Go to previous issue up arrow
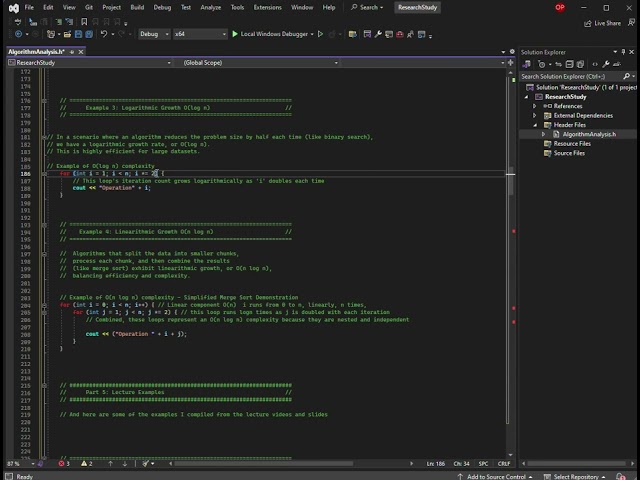This screenshot has width=640, height=480. (110, 464)
